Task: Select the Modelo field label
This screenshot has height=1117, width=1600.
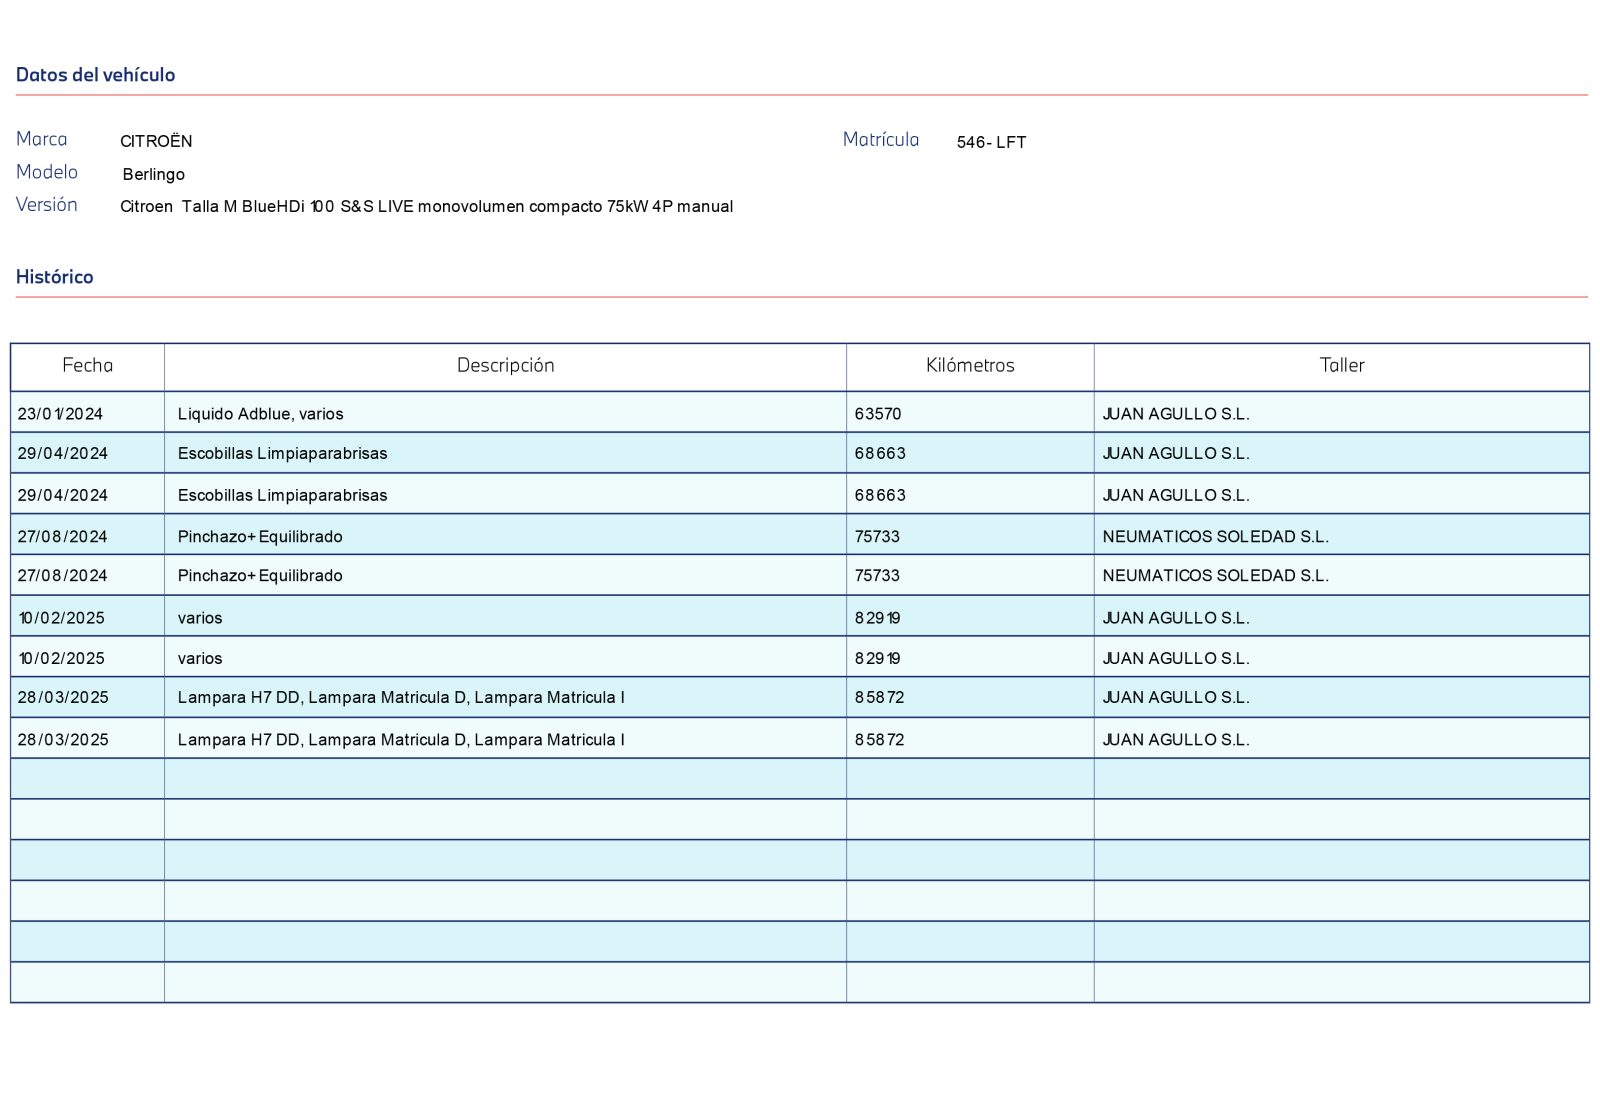Action: [x=47, y=172]
